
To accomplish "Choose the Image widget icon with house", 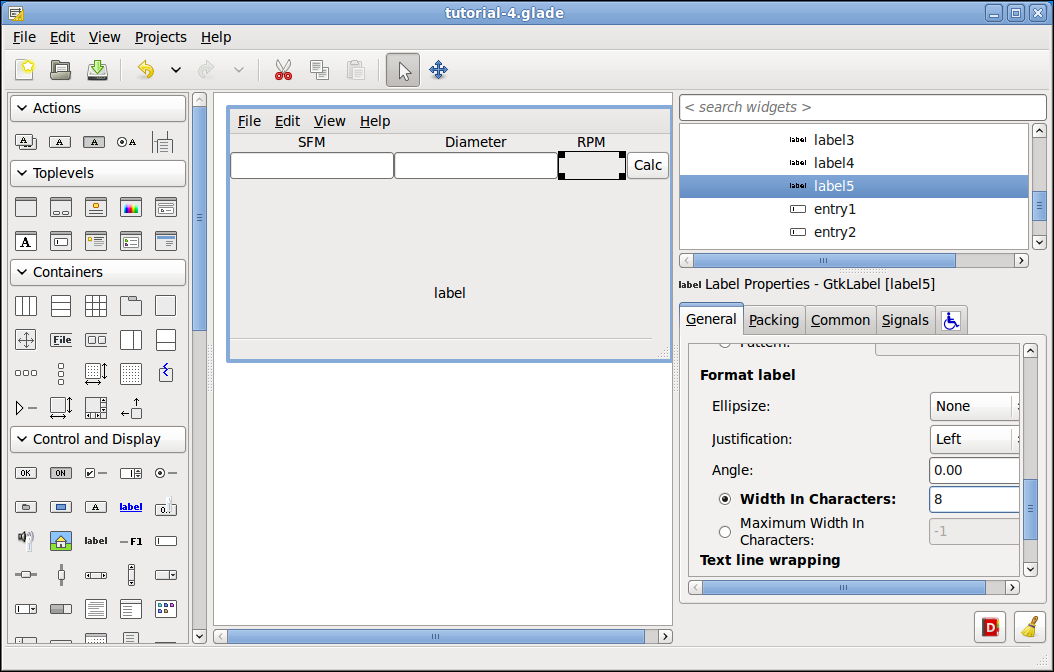I will pos(60,540).
